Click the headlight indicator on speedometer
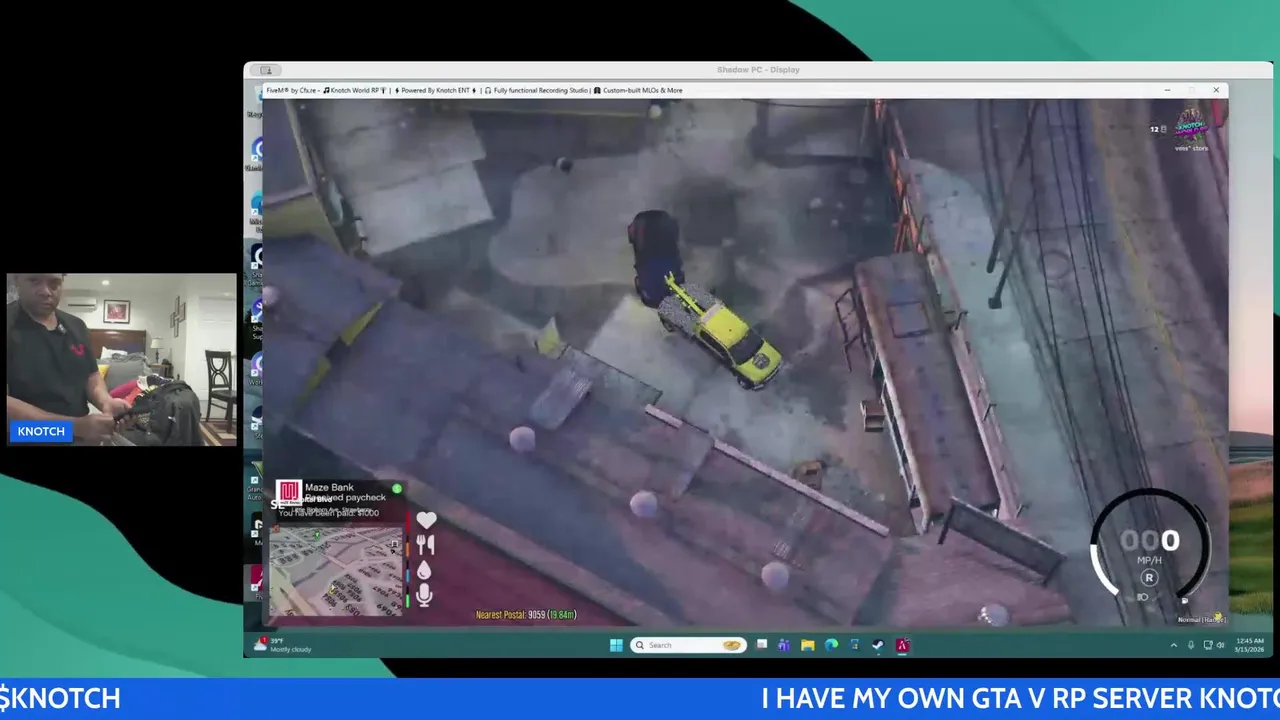1280x720 pixels. coord(1143,597)
